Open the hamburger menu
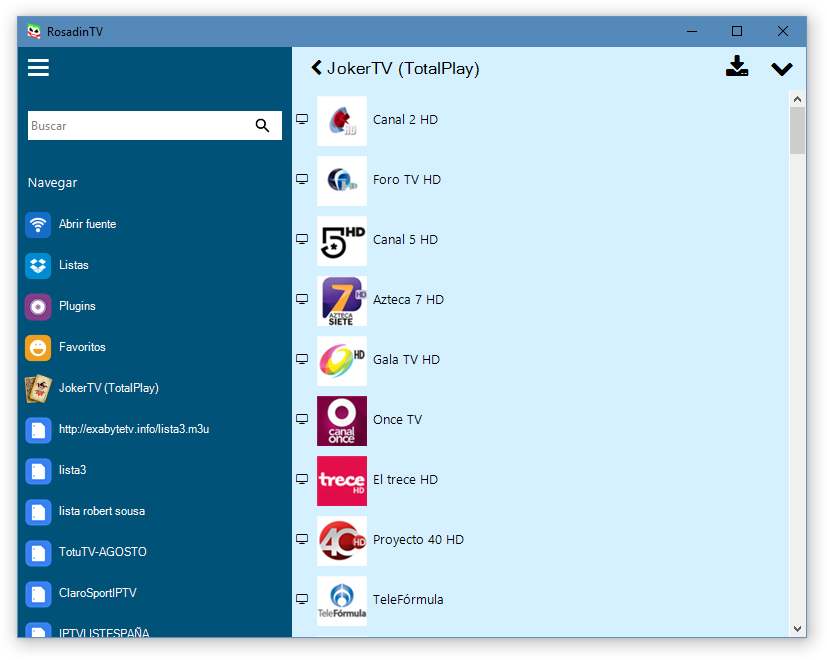The height and width of the screenshot is (660, 827). pyautogui.click(x=38, y=68)
